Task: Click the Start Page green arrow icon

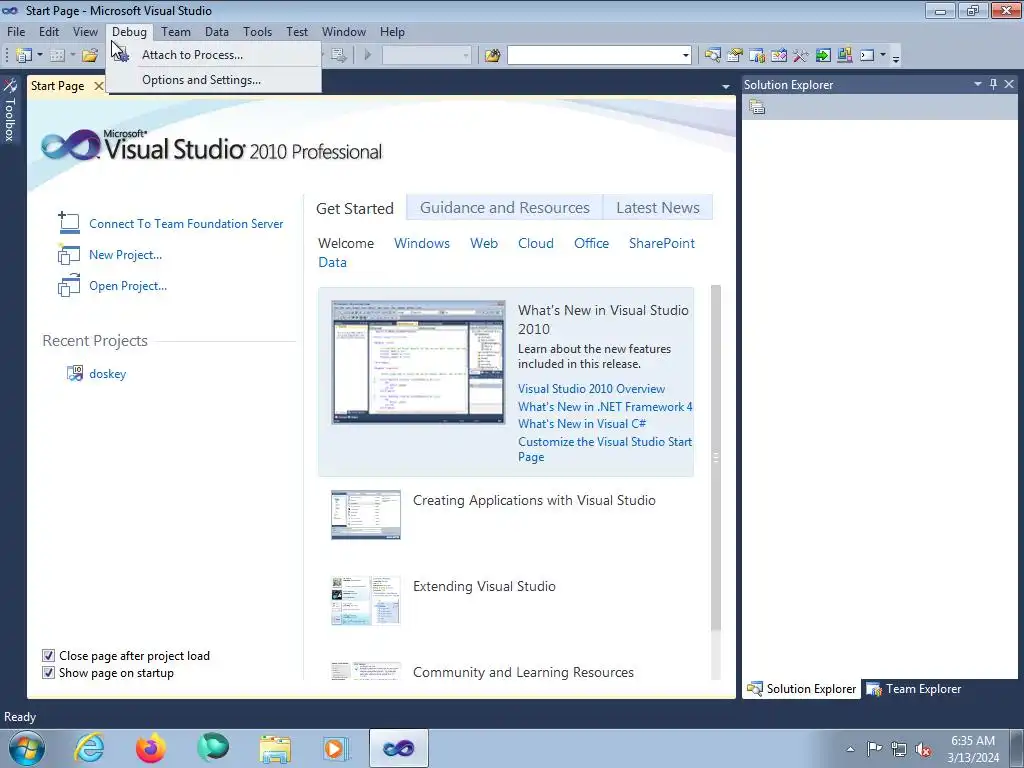Action: click(823, 56)
